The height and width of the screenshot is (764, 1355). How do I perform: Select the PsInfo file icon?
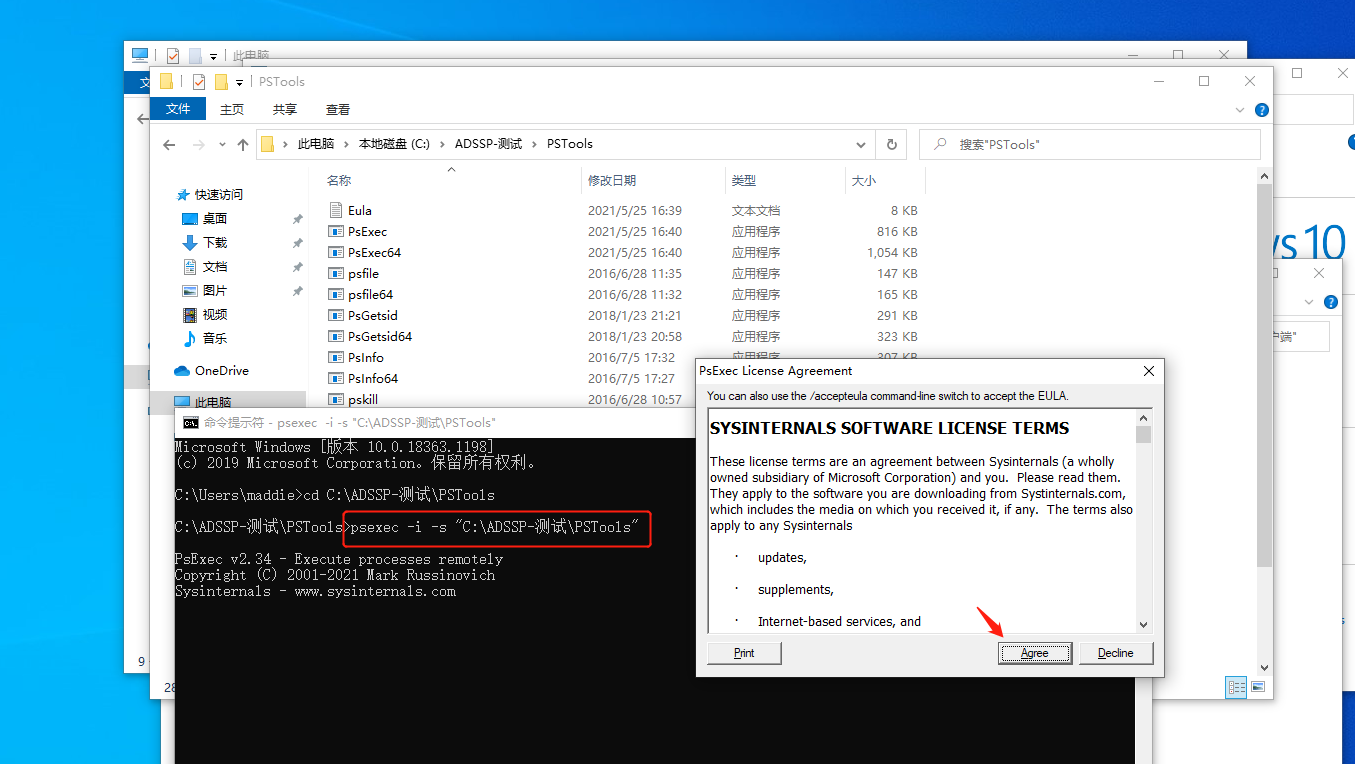click(x=336, y=357)
